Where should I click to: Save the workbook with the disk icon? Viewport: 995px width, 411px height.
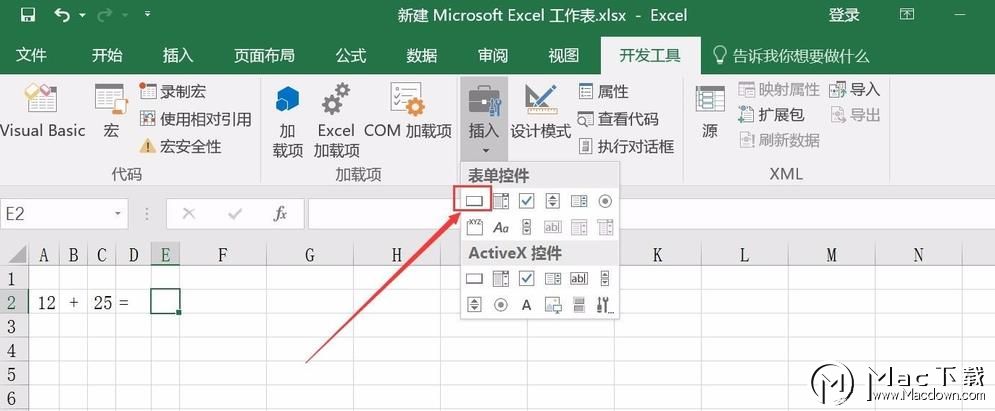point(30,14)
